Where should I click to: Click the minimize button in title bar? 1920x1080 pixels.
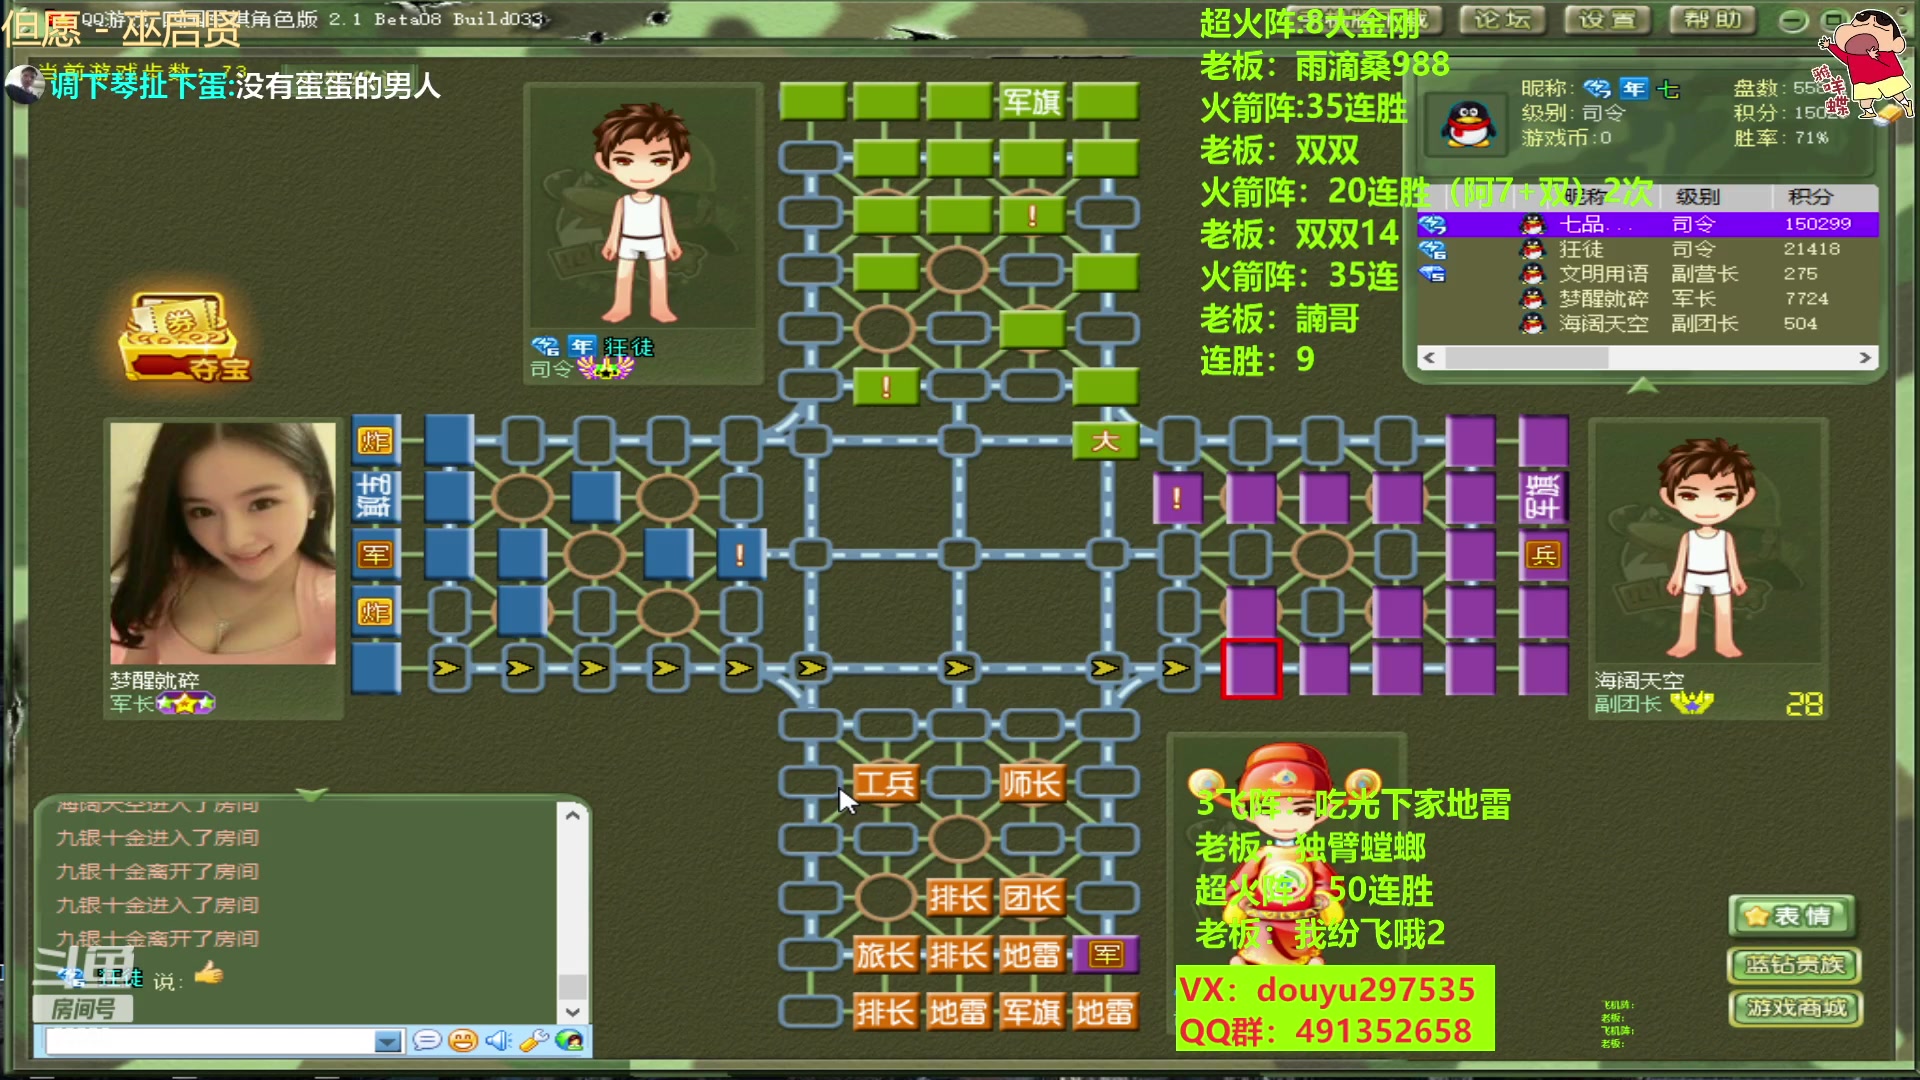click(x=1792, y=20)
